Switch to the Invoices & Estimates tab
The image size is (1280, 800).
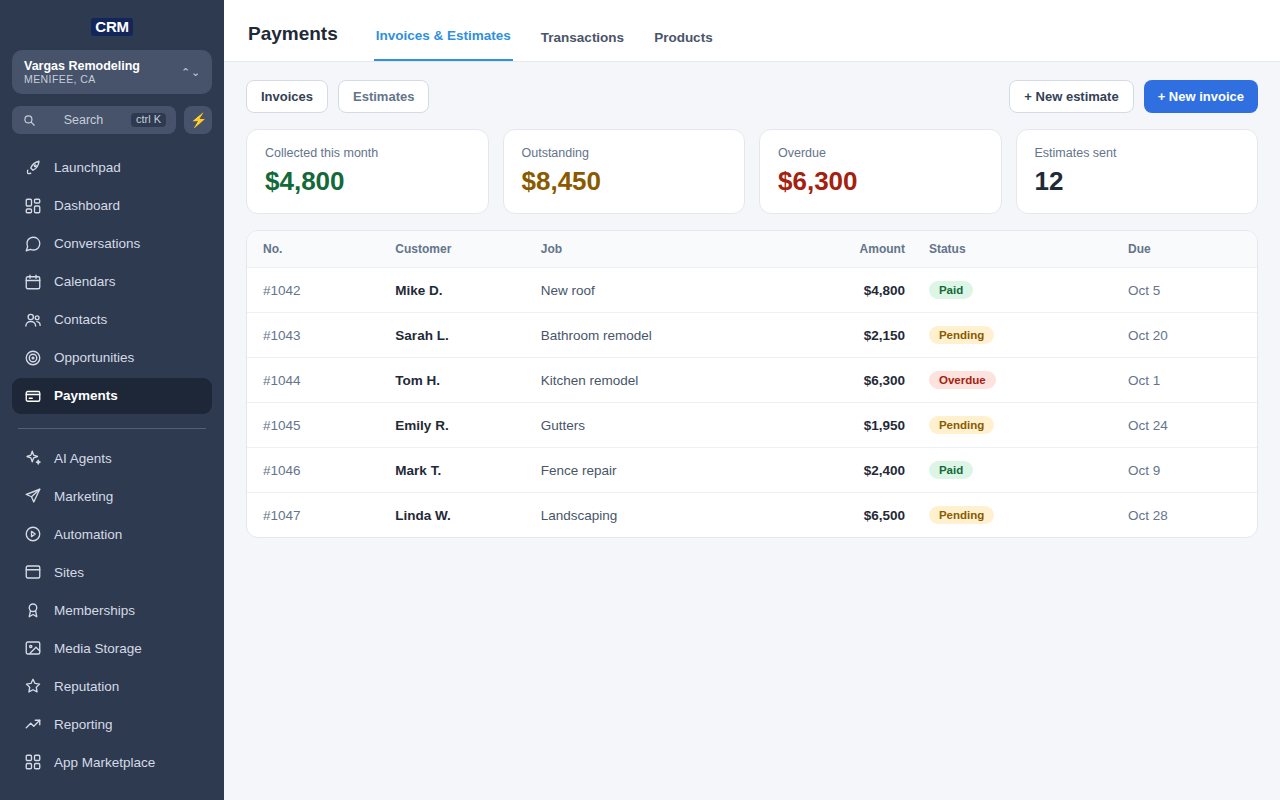(x=443, y=36)
